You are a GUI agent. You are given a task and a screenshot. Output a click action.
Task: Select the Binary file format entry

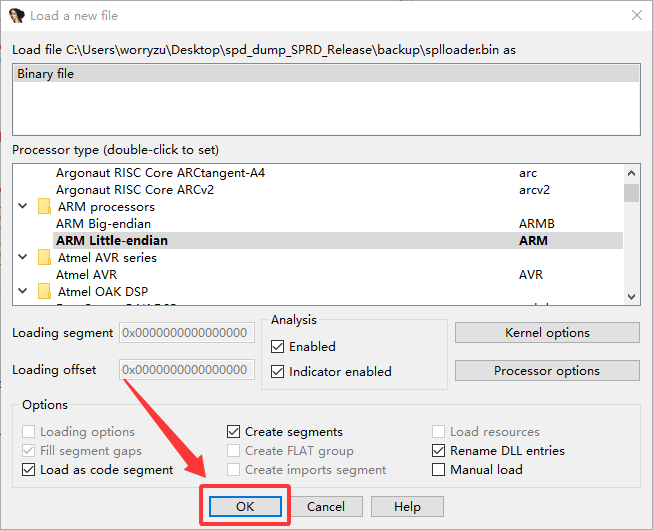point(326,74)
